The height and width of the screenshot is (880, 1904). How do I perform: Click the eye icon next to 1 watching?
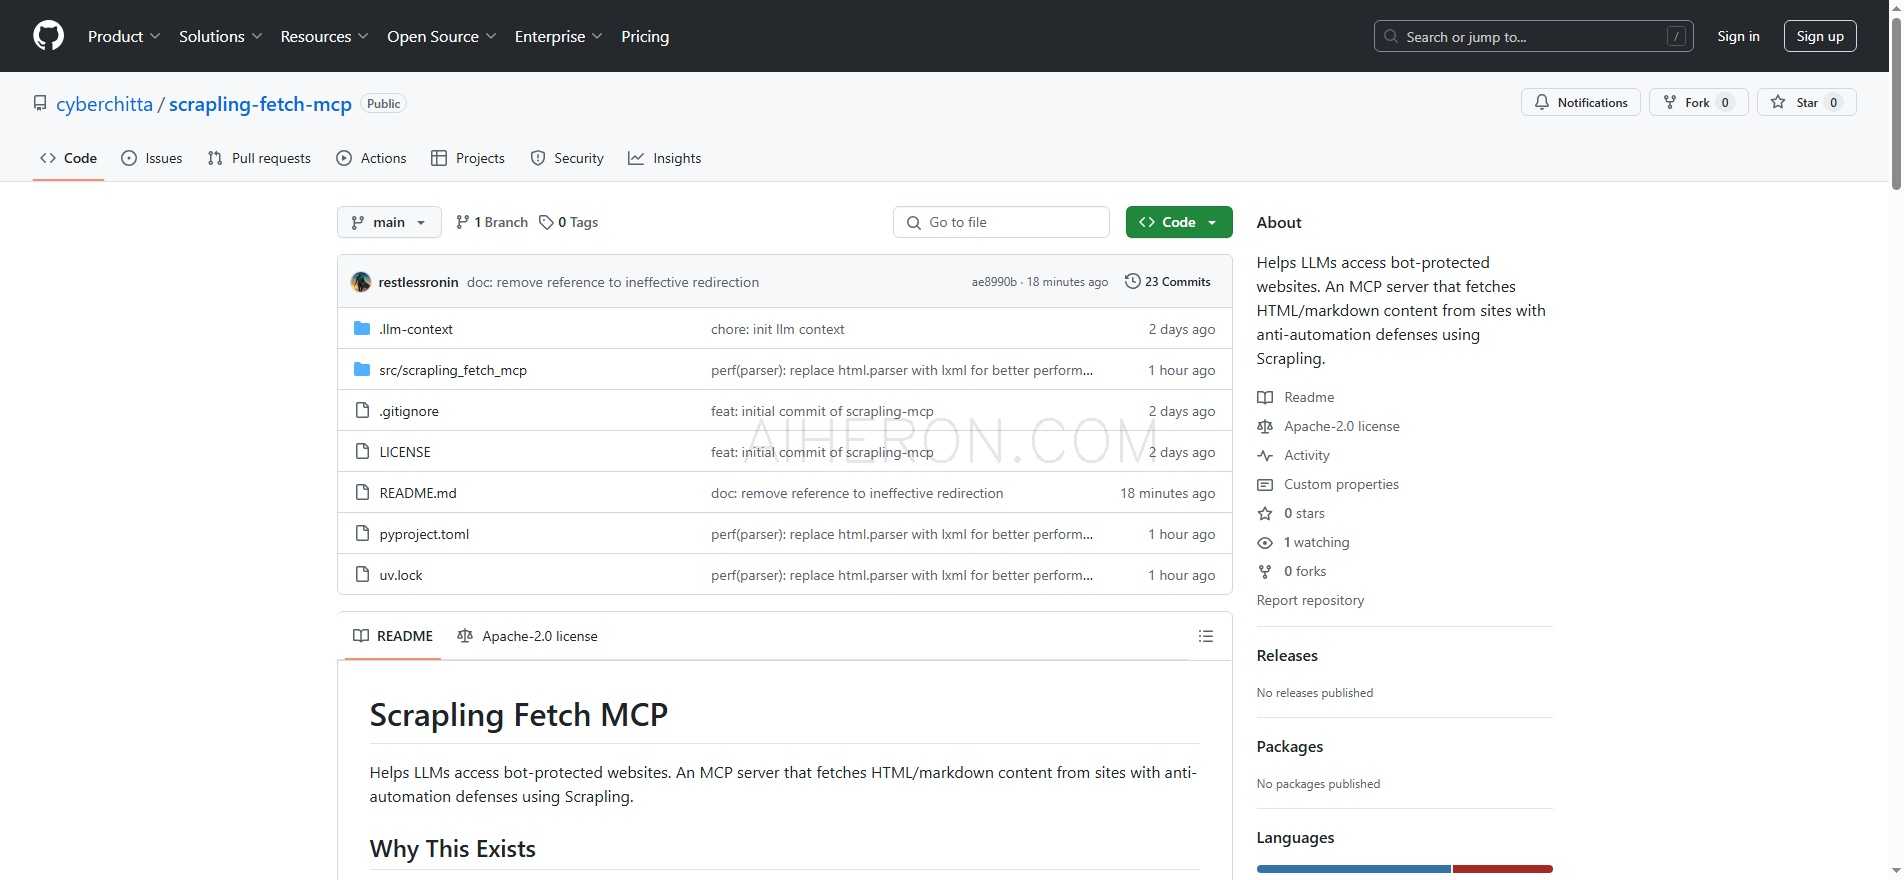[1265, 542]
